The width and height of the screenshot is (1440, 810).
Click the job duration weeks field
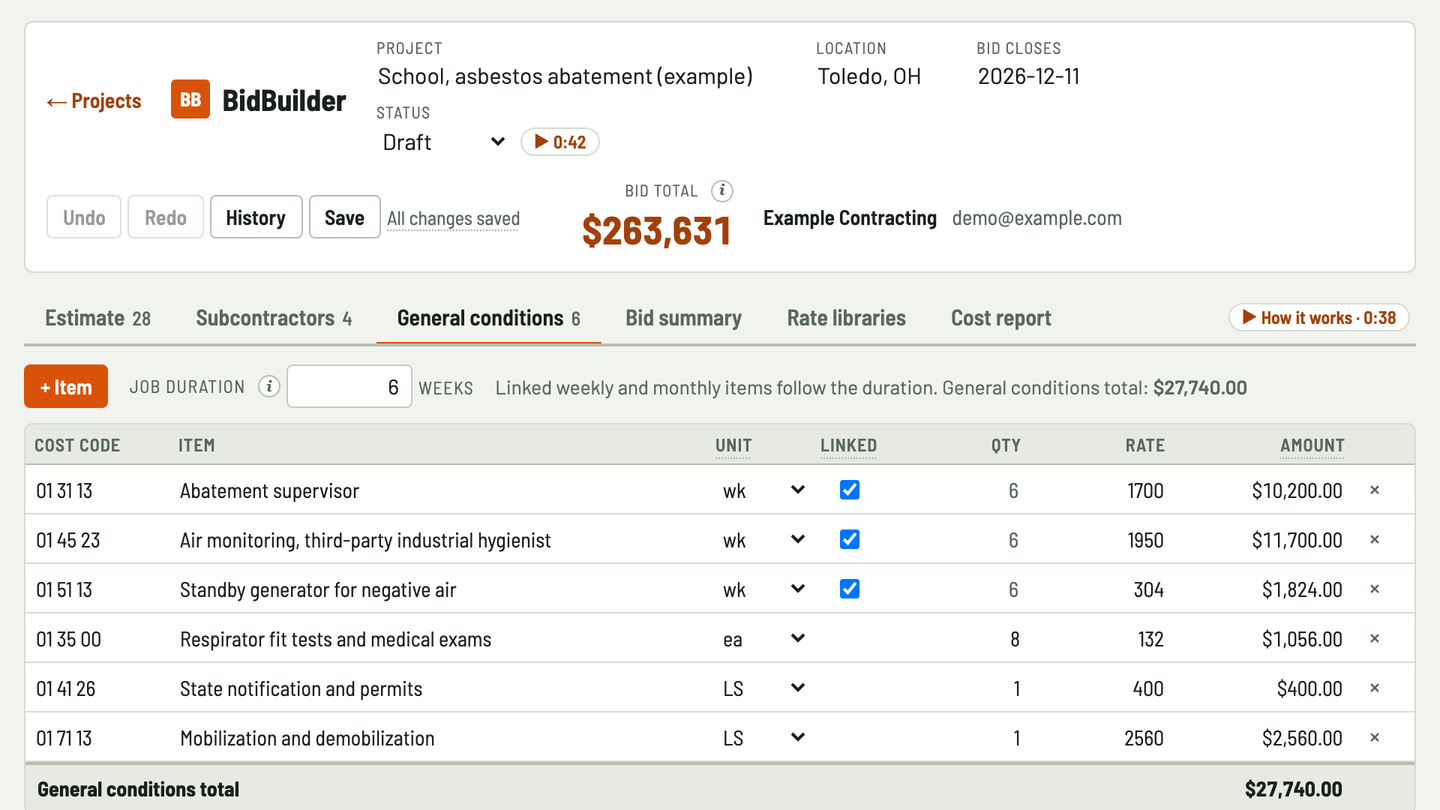(349, 387)
